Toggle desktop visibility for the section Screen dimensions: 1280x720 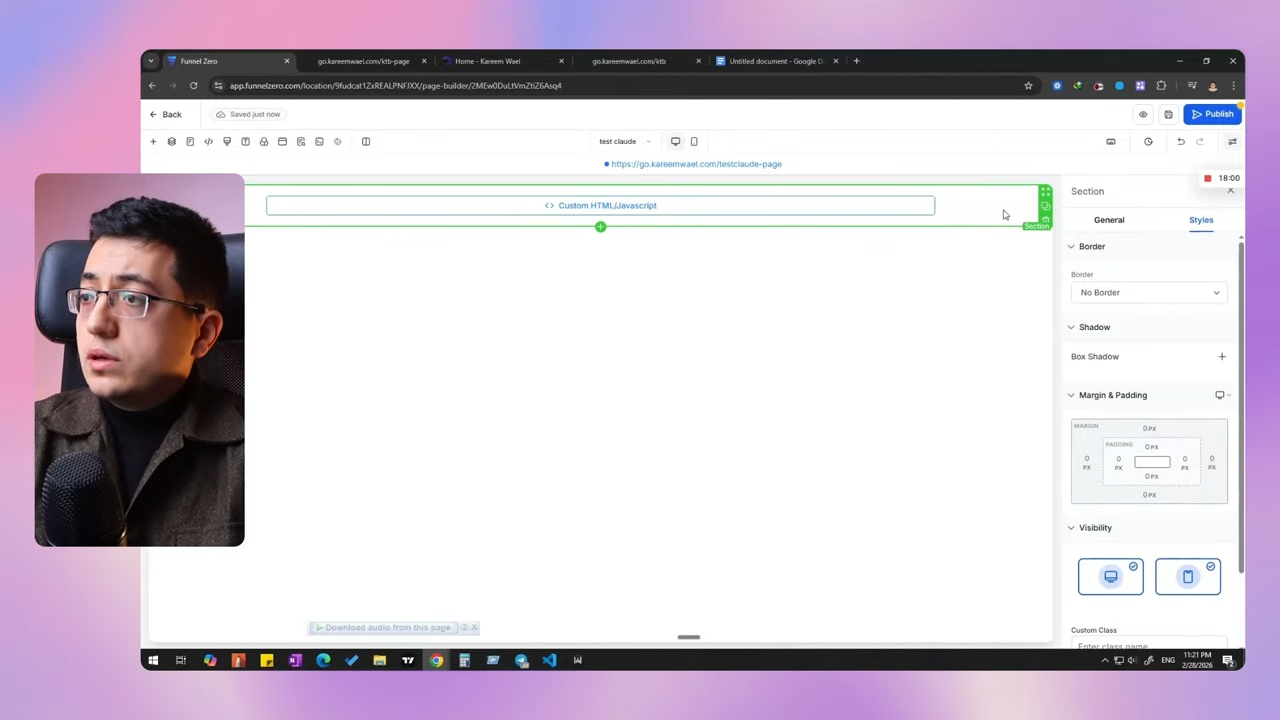tap(1110, 577)
